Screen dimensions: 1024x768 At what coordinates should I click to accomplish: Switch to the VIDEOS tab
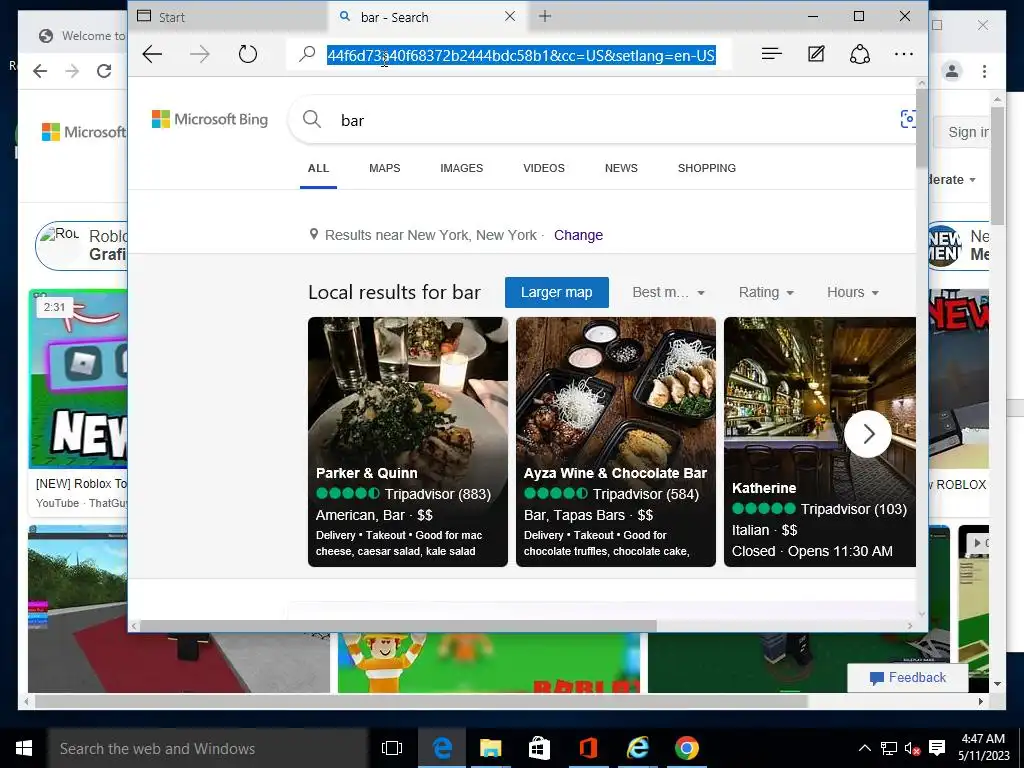pos(543,168)
